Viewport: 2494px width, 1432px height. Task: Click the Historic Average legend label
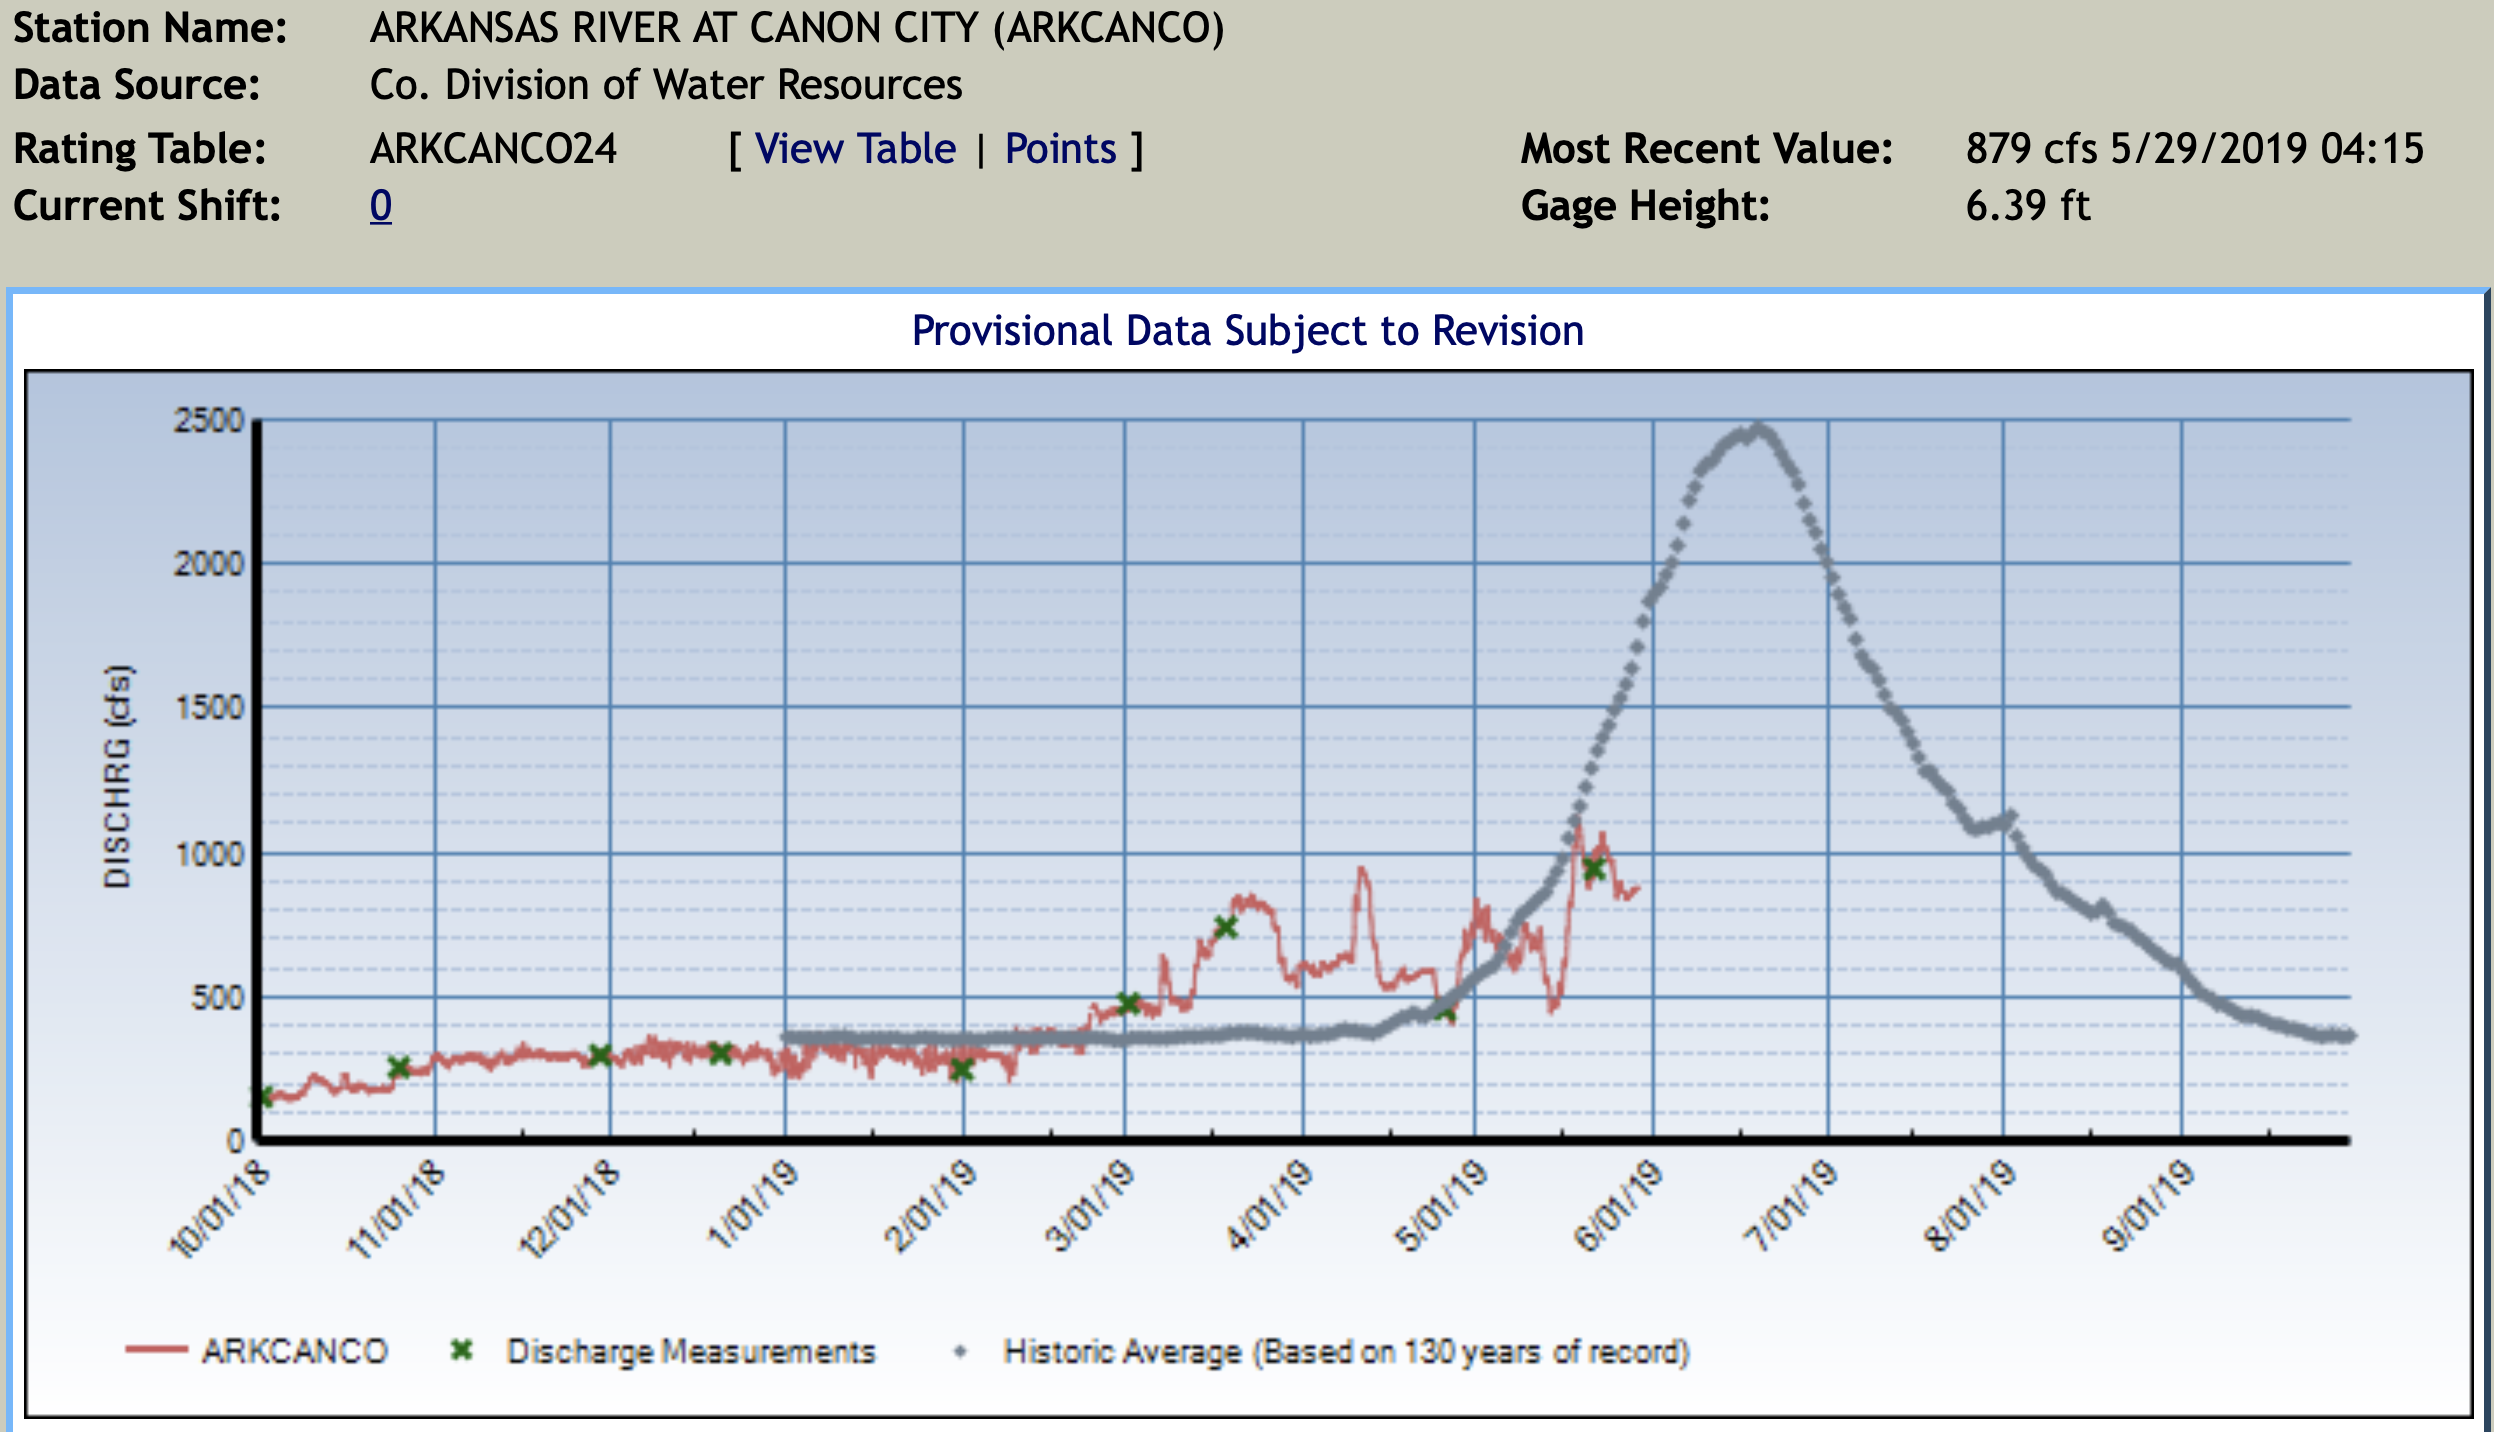[1346, 1352]
